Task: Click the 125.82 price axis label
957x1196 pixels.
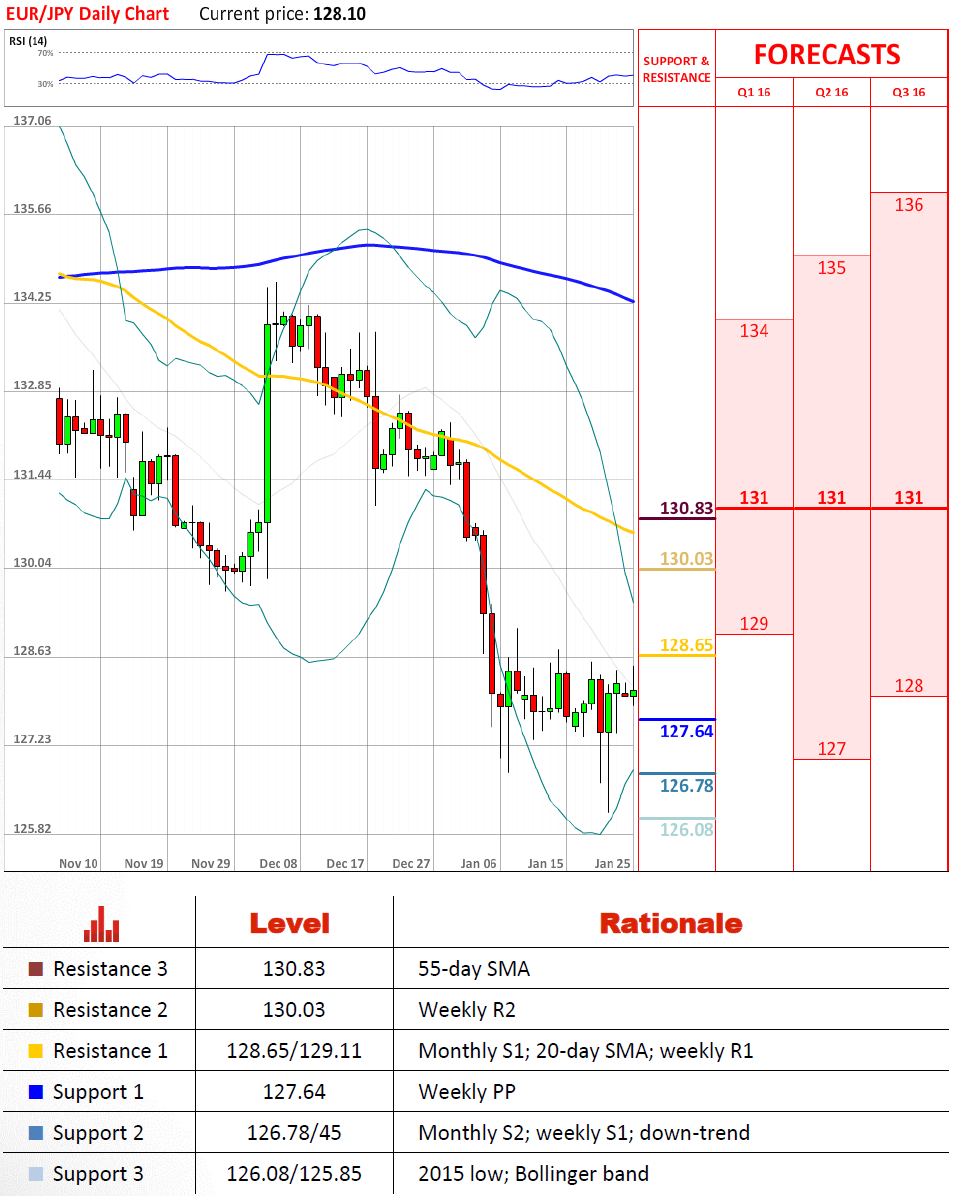Action: (x=33, y=828)
